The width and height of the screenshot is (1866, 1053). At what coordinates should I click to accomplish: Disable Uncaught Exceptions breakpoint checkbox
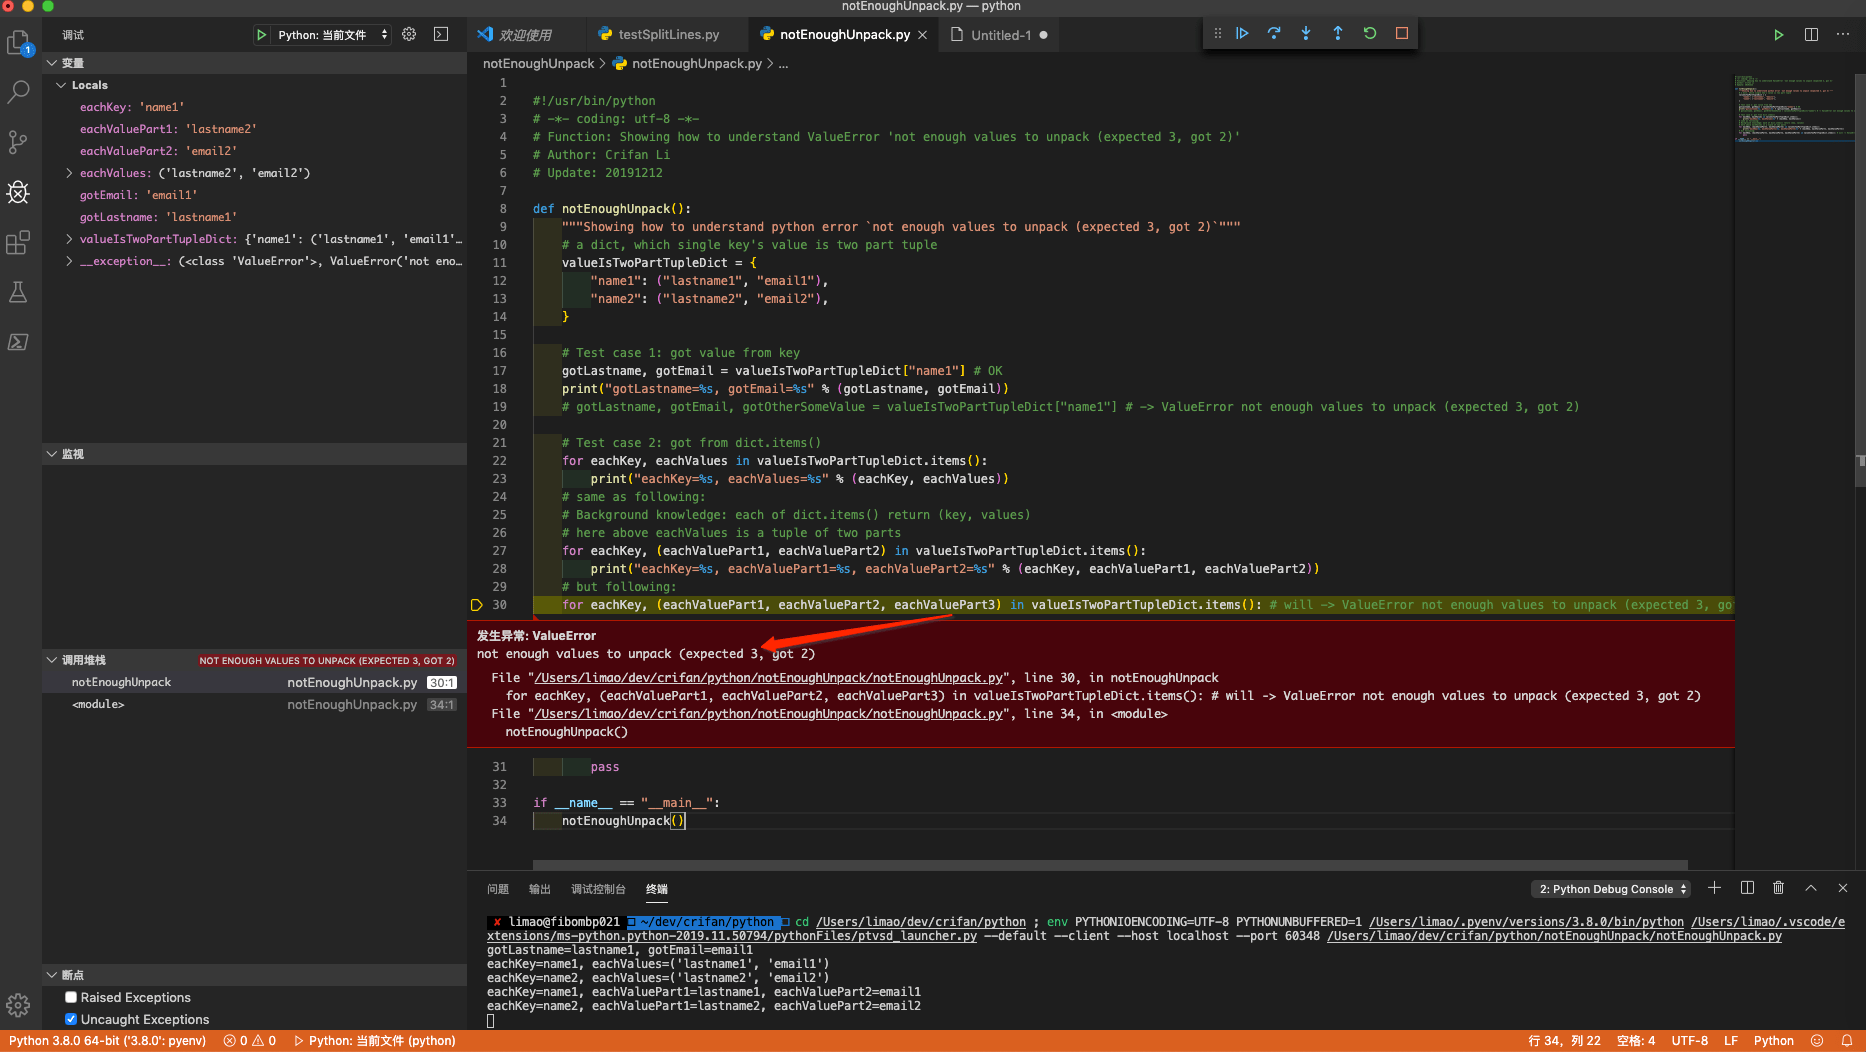coord(71,1019)
